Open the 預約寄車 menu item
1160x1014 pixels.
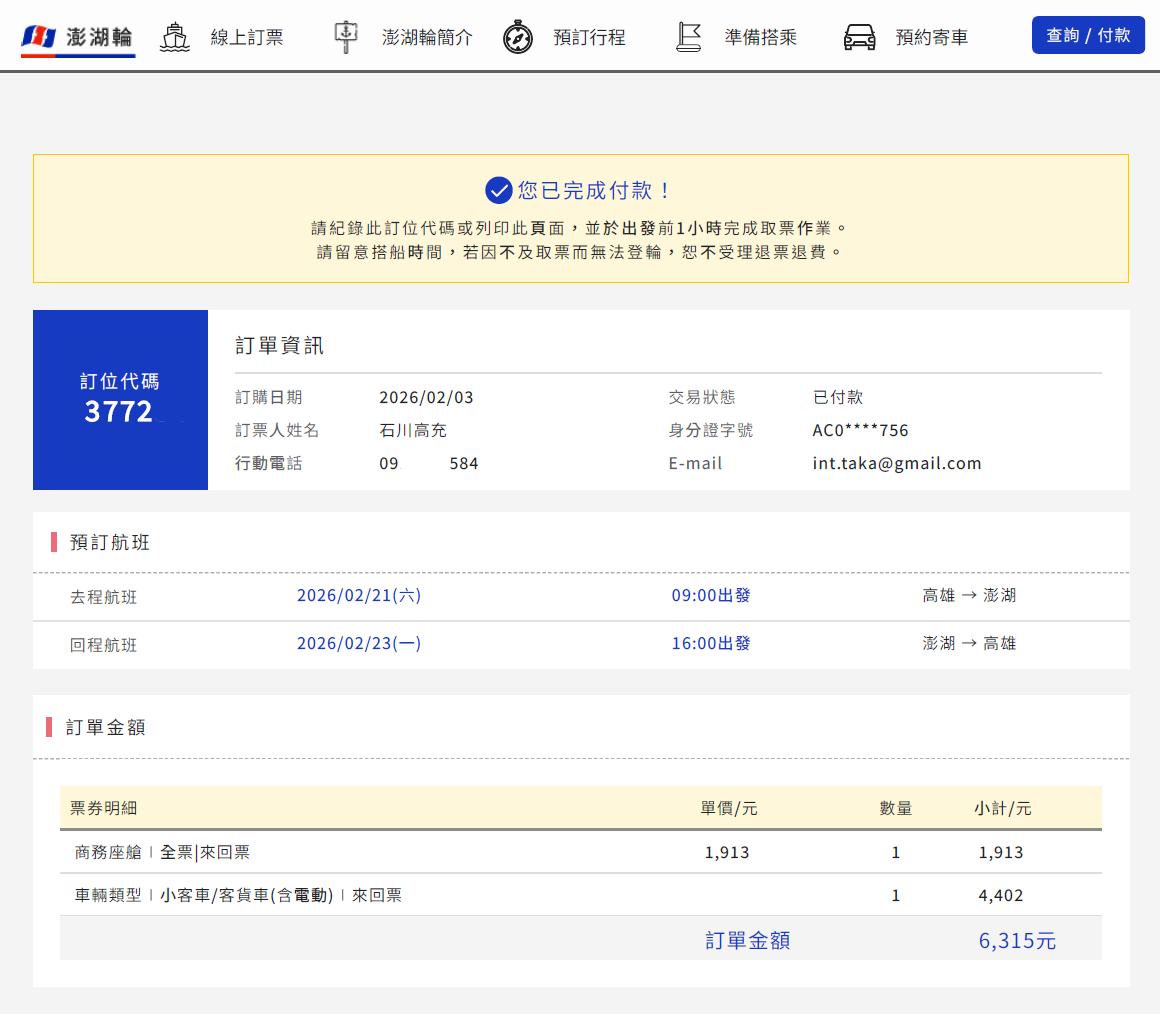931,38
